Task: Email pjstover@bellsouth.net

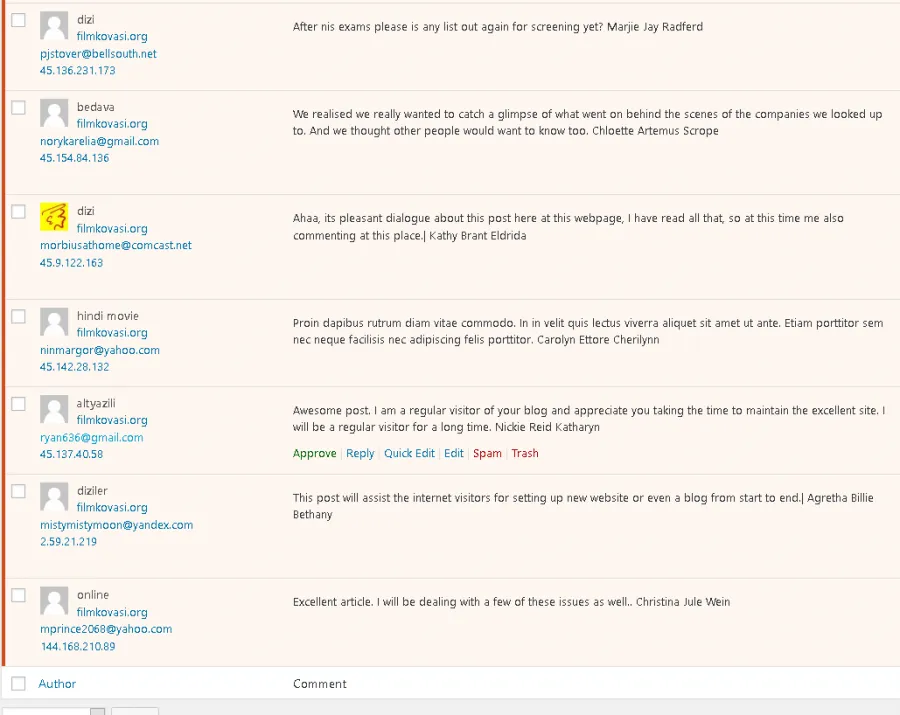Action: (98, 54)
